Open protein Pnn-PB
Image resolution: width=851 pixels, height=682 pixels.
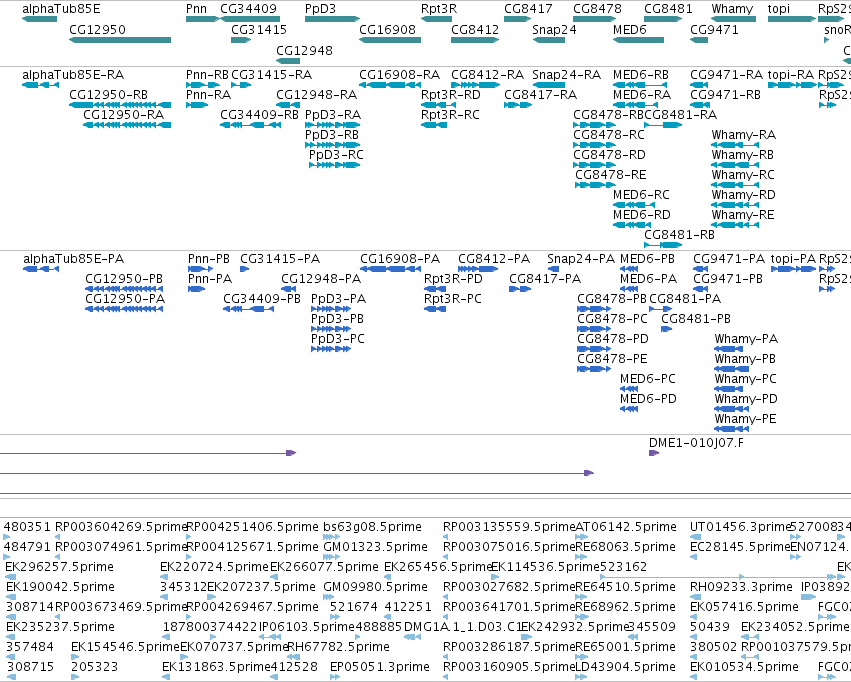point(209,259)
